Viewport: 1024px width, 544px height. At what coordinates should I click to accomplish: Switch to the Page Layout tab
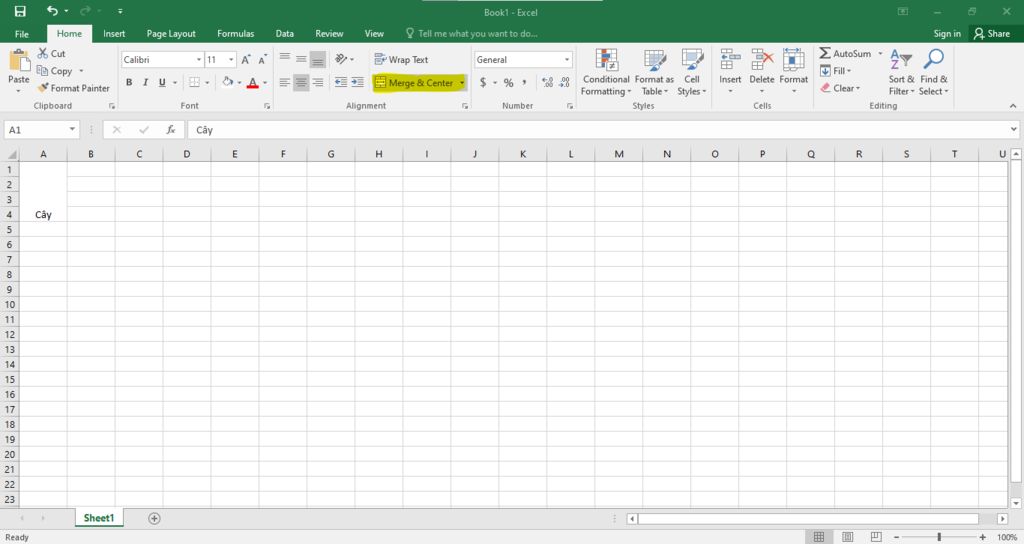(171, 33)
